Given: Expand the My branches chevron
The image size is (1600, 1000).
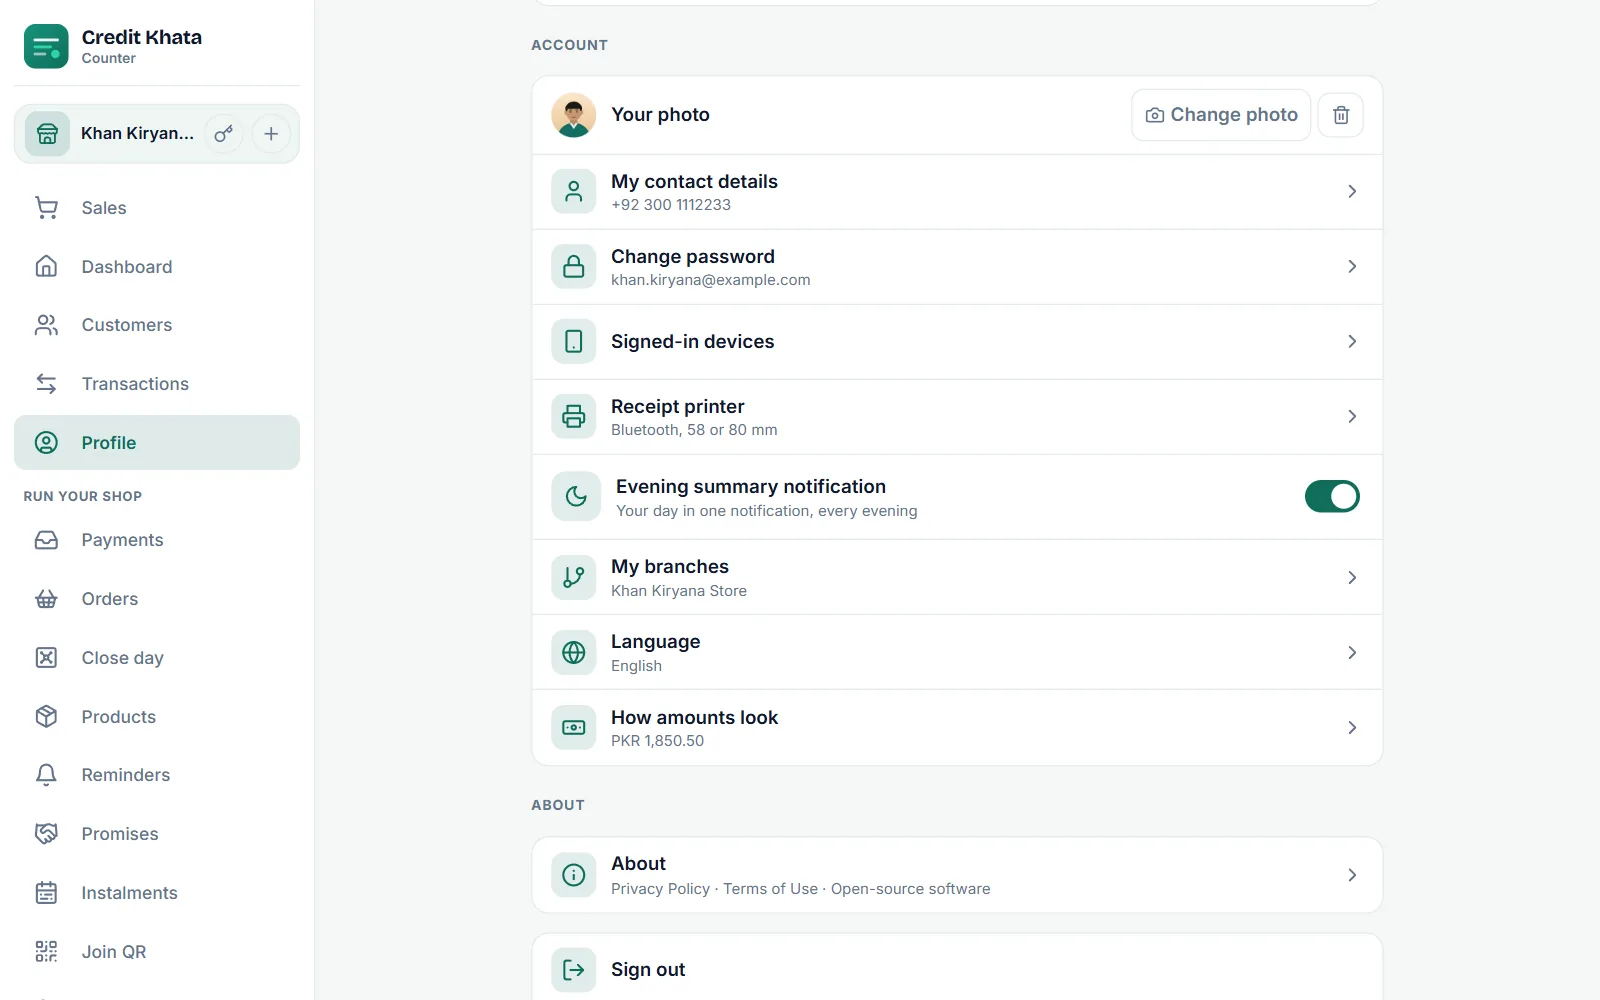Looking at the screenshot, I should (1352, 578).
